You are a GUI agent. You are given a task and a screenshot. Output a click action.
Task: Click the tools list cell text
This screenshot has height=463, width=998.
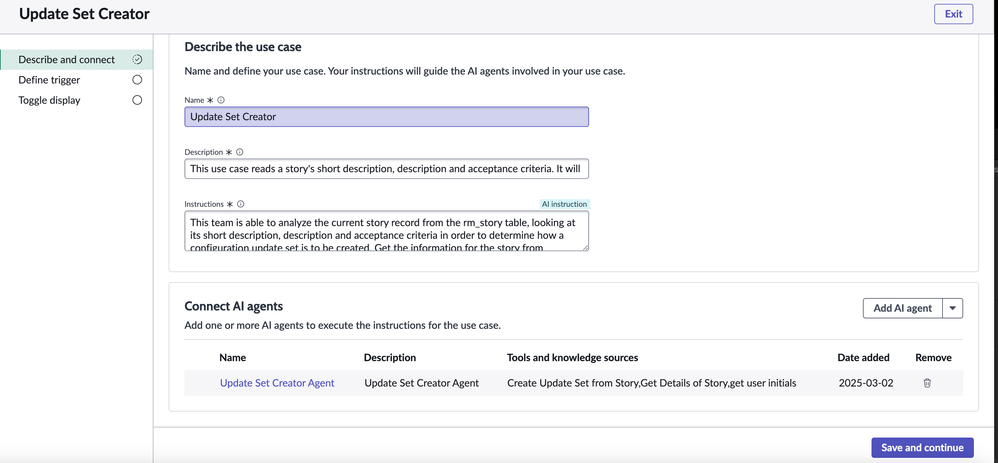click(x=652, y=383)
